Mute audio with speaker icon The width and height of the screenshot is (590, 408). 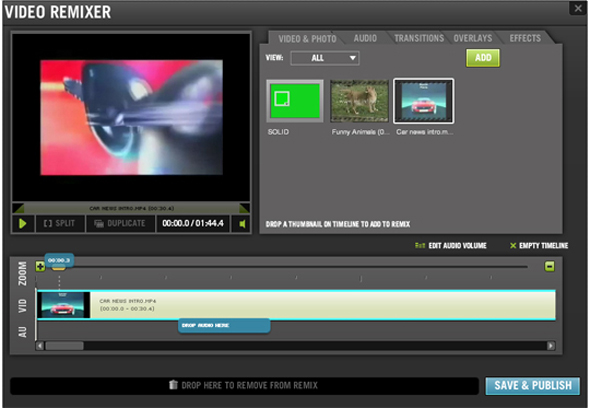(242, 224)
